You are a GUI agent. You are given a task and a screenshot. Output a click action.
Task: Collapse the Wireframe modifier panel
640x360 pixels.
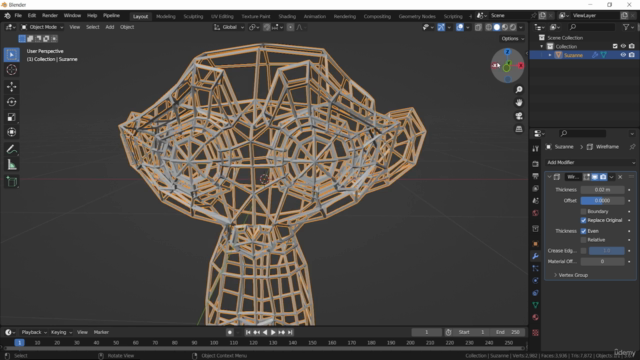pos(549,177)
